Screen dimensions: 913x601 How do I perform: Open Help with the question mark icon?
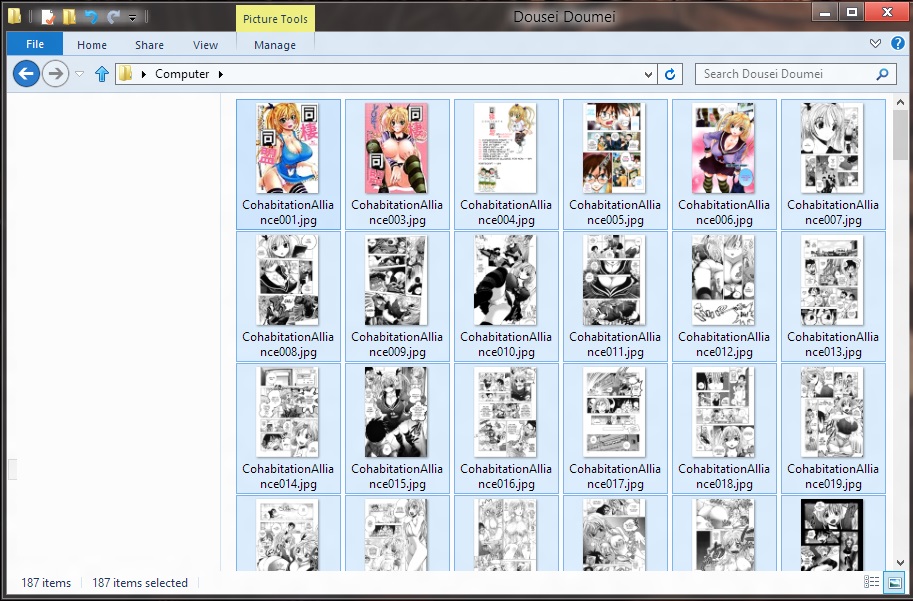[x=898, y=43]
